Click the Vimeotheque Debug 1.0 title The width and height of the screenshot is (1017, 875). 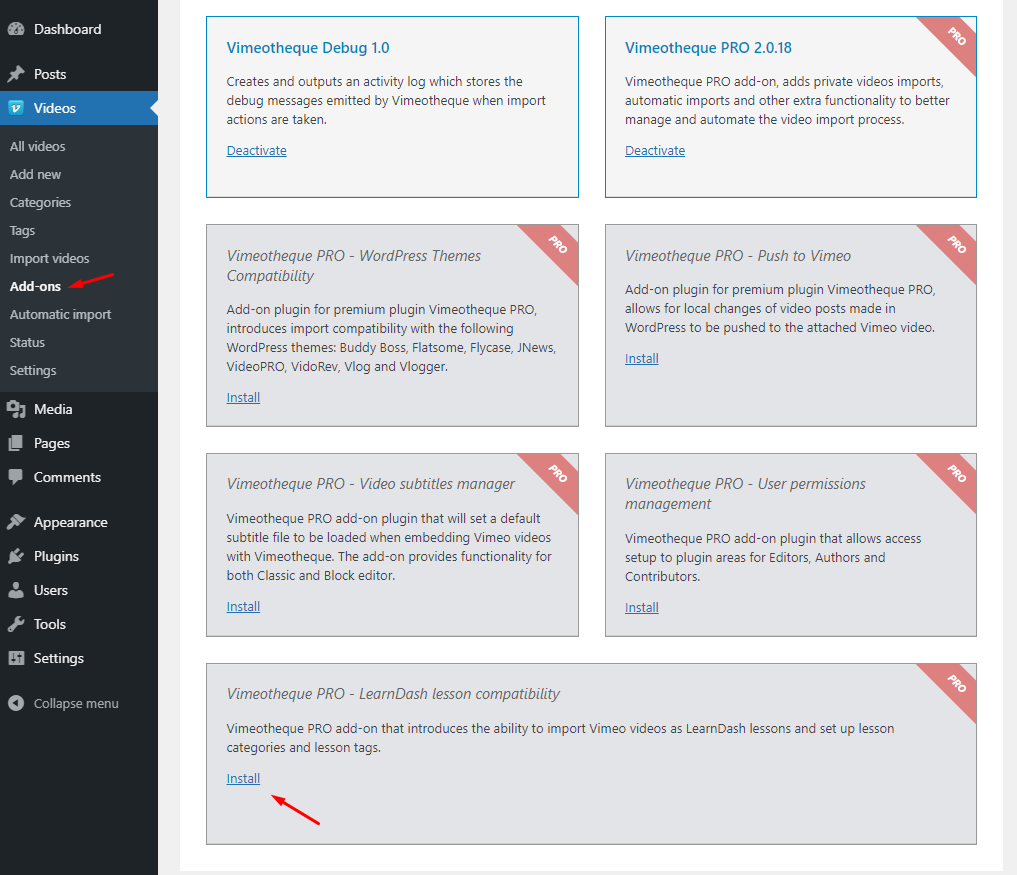[x=307, y=47]
